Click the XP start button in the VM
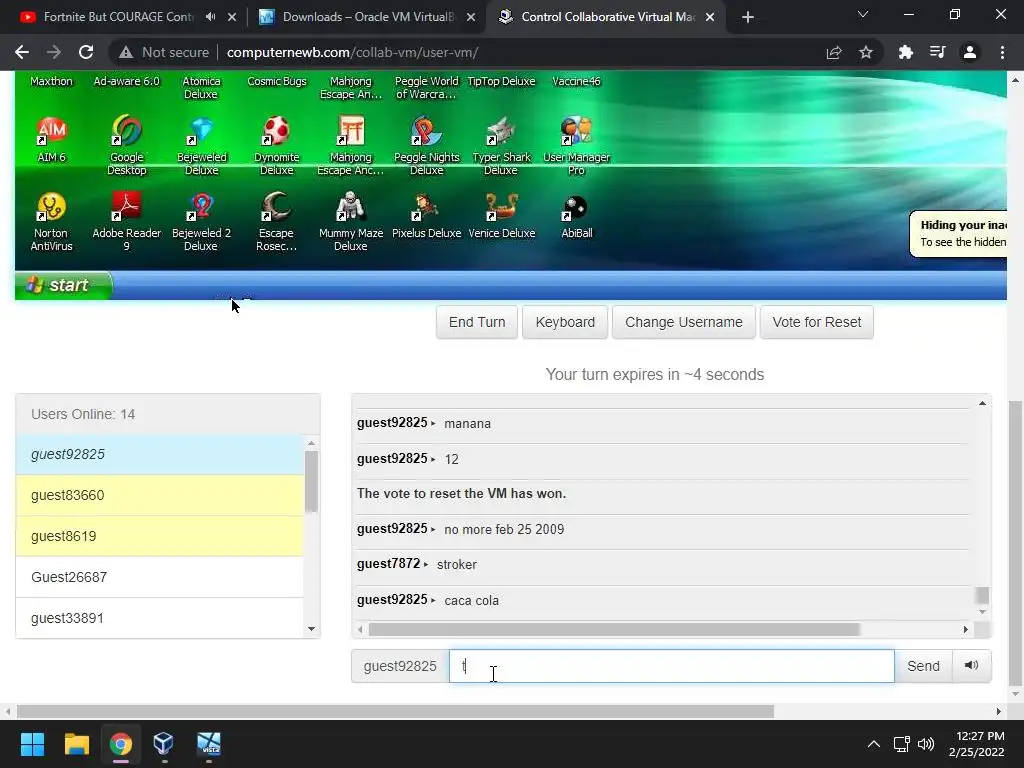 click(63, 285)
